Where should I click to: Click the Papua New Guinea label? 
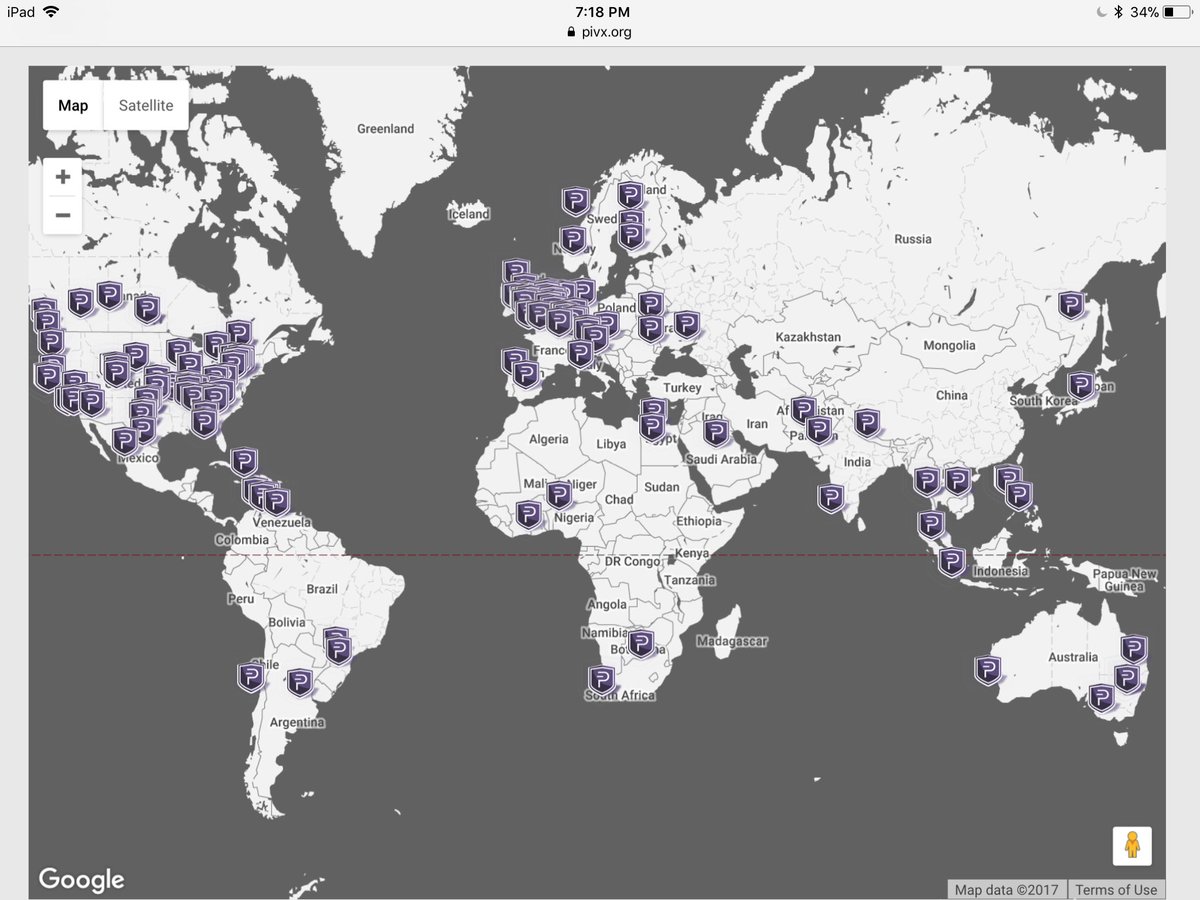click(1123, 580)
